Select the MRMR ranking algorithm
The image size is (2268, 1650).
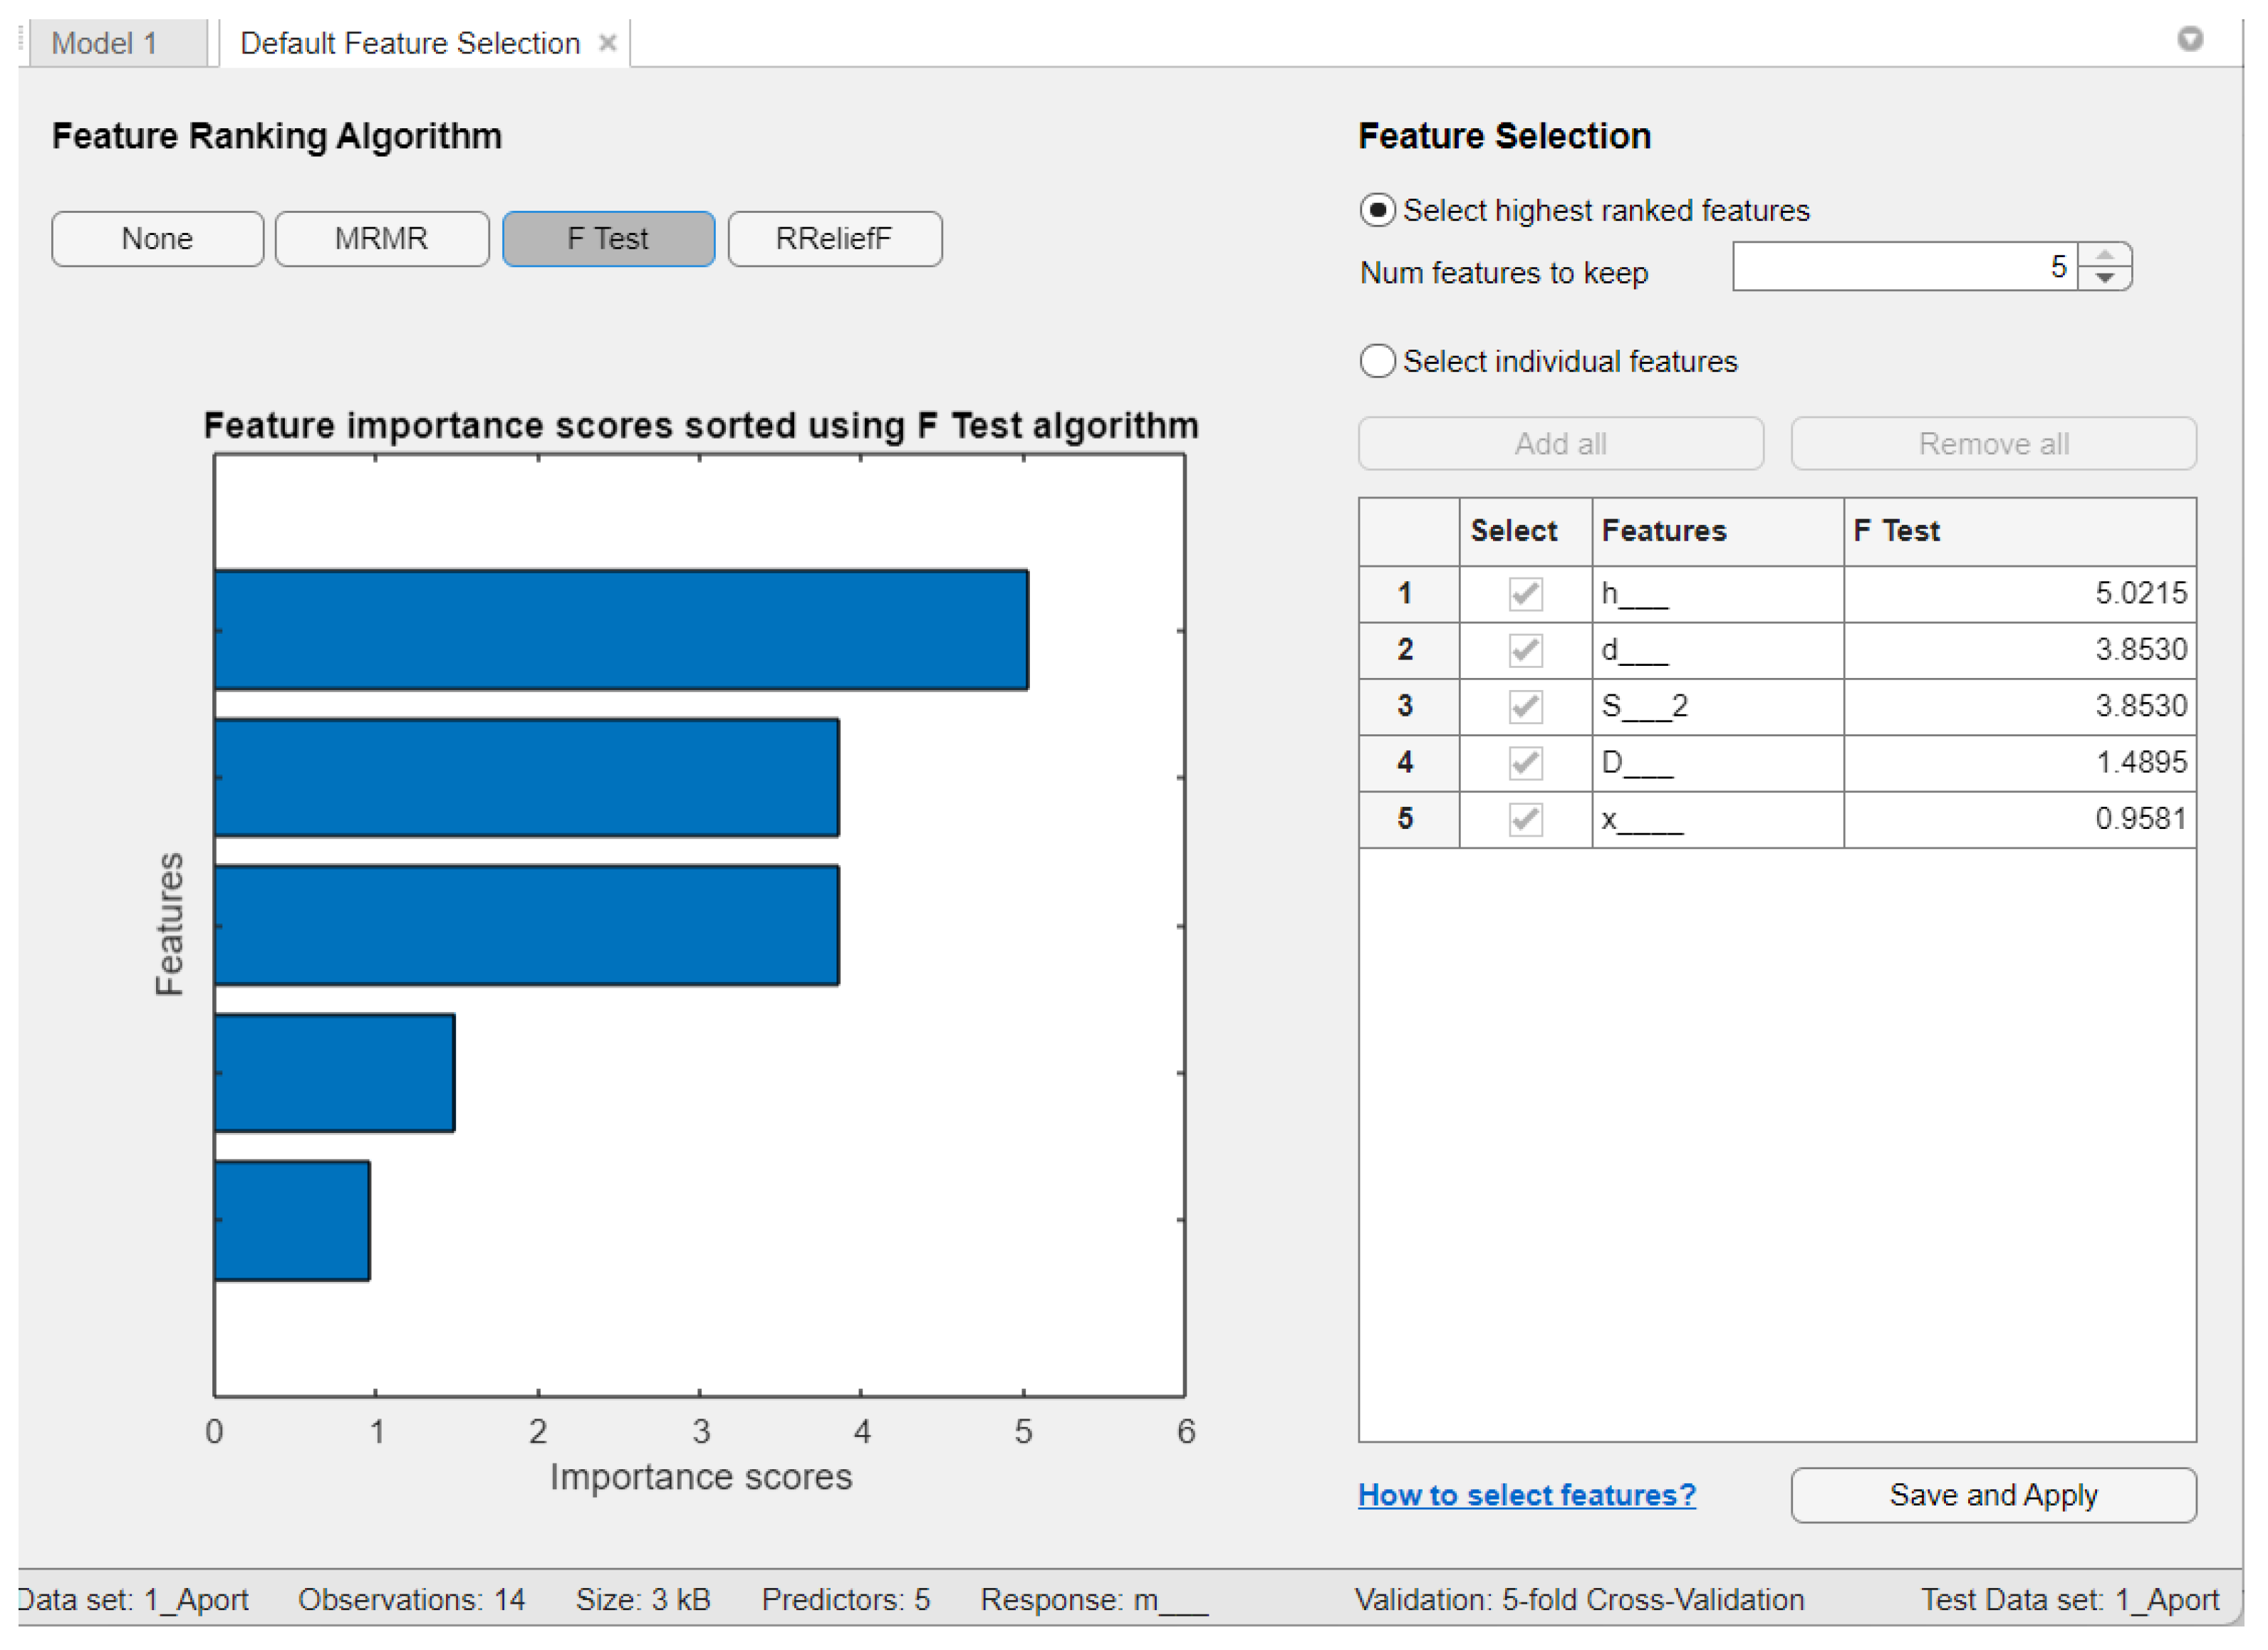[x=381, y=239]
